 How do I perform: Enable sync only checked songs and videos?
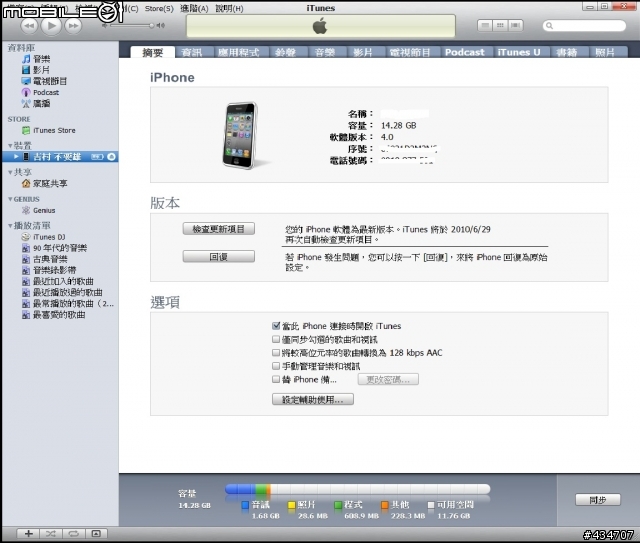point(276,339)
